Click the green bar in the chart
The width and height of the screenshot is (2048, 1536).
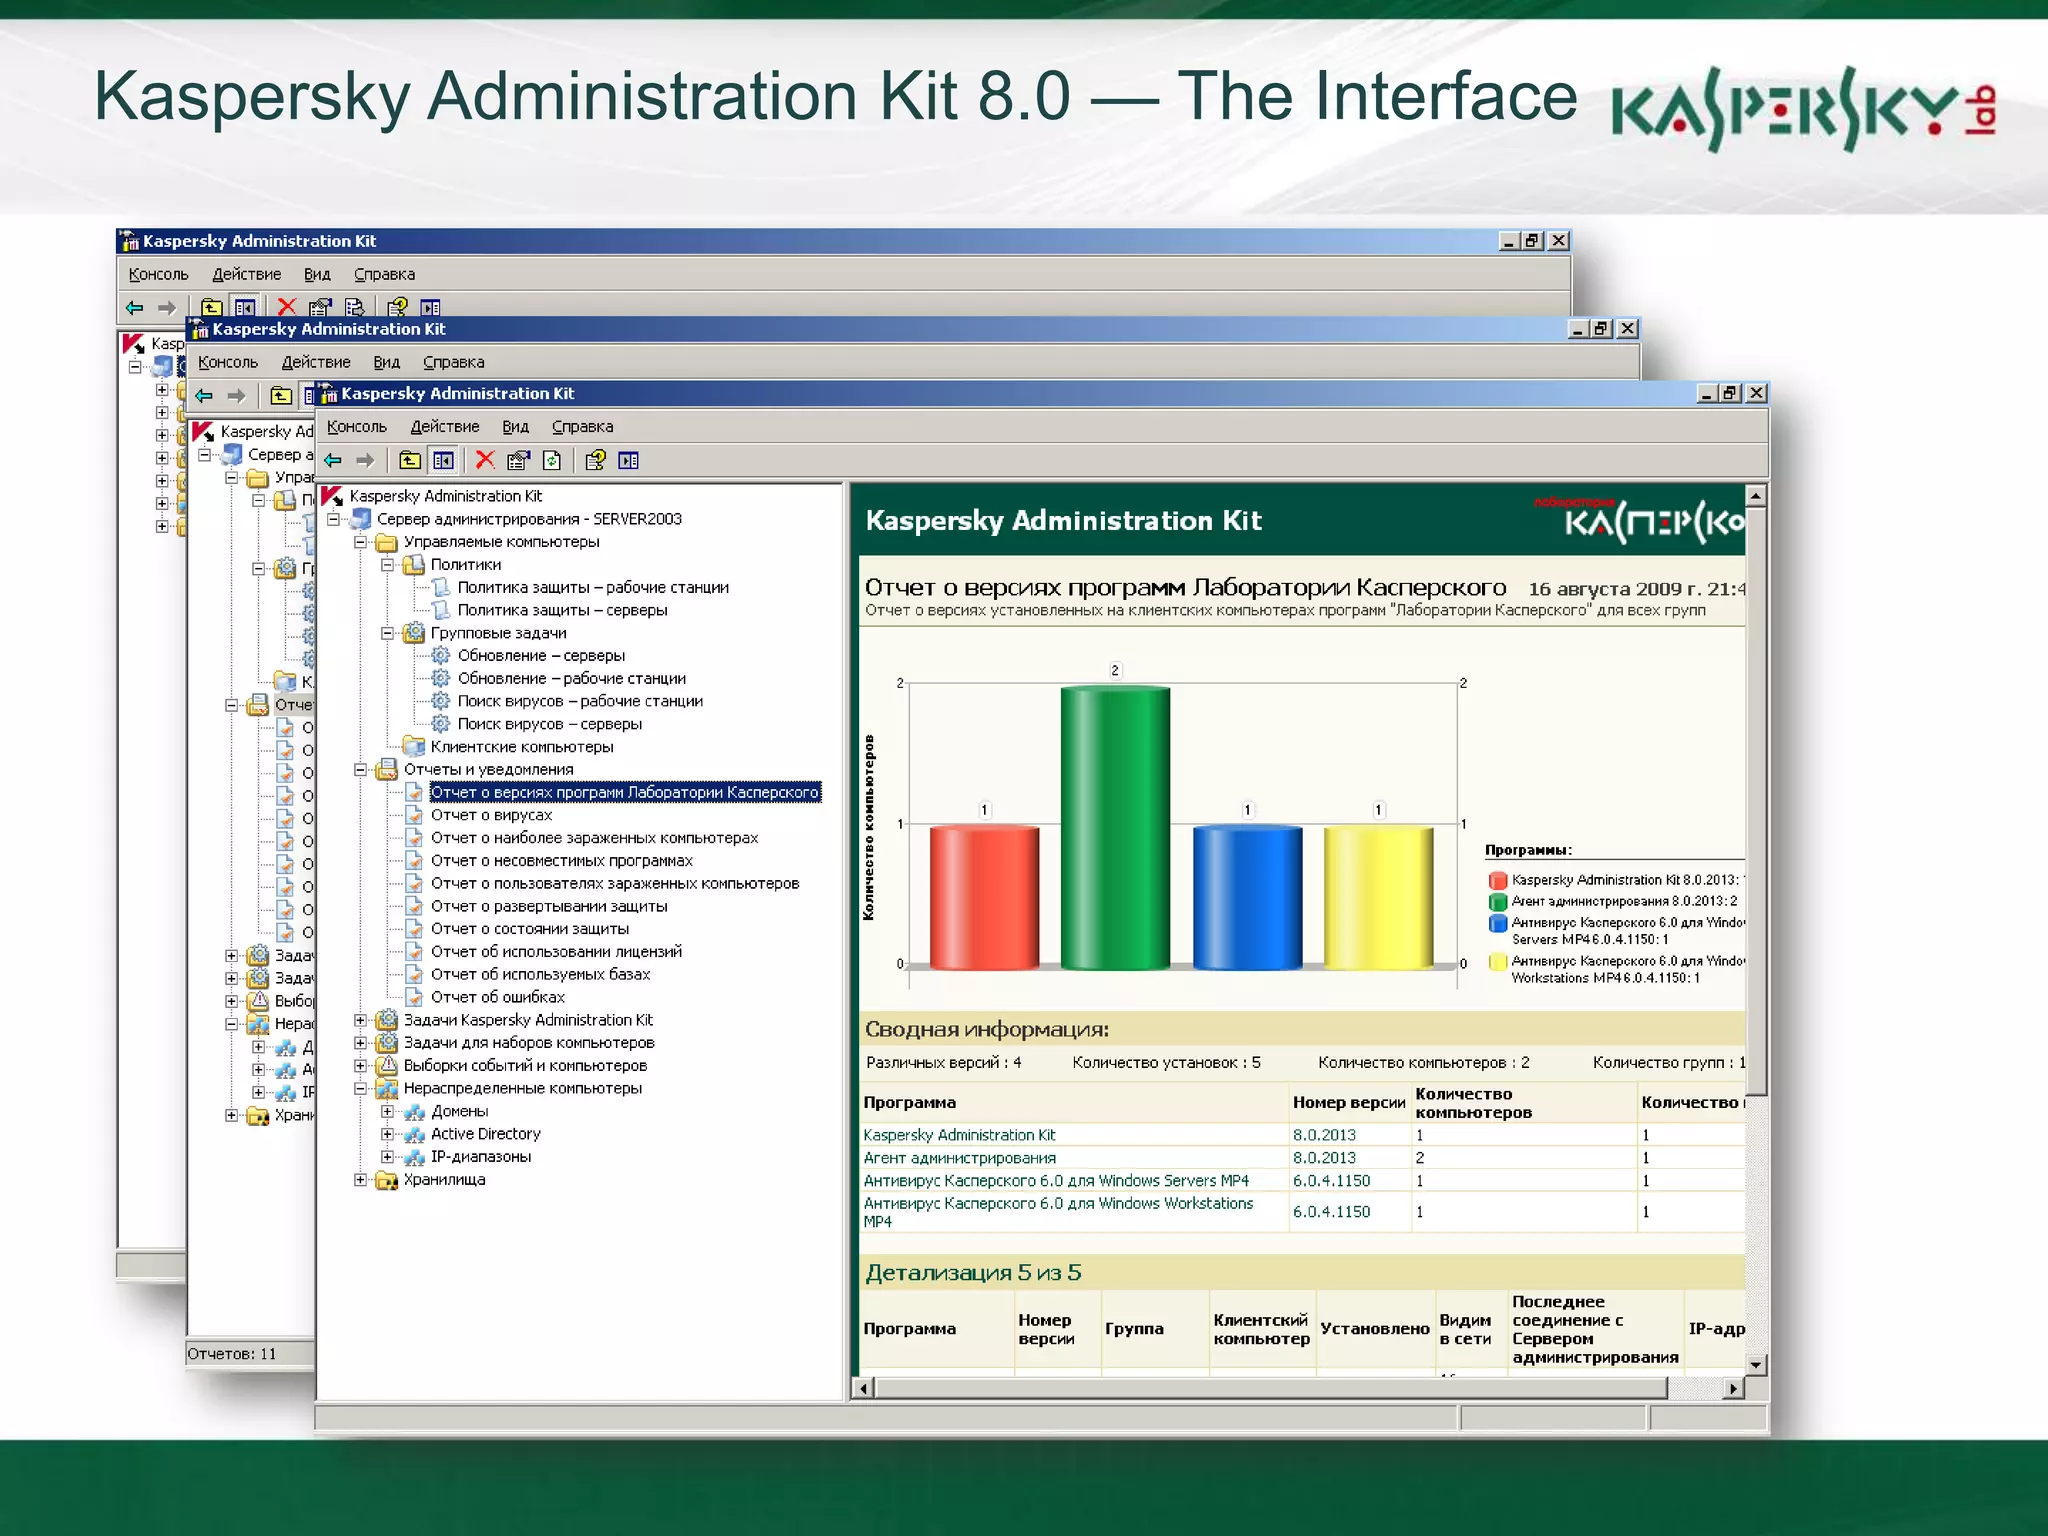pyautogui.click(x=1115, y=828)
